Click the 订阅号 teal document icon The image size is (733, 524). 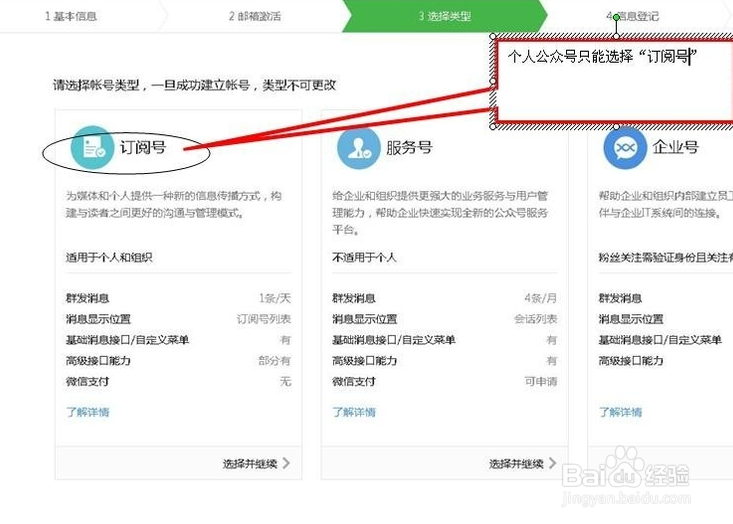92,147
